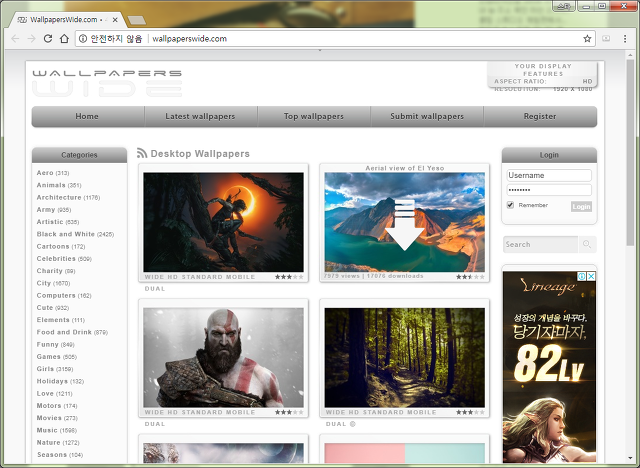This screenshot has height=468, width=640.
Task: Open the Tomb Raider eclipse wallpaper thumbnail
Action: [223, 222]
